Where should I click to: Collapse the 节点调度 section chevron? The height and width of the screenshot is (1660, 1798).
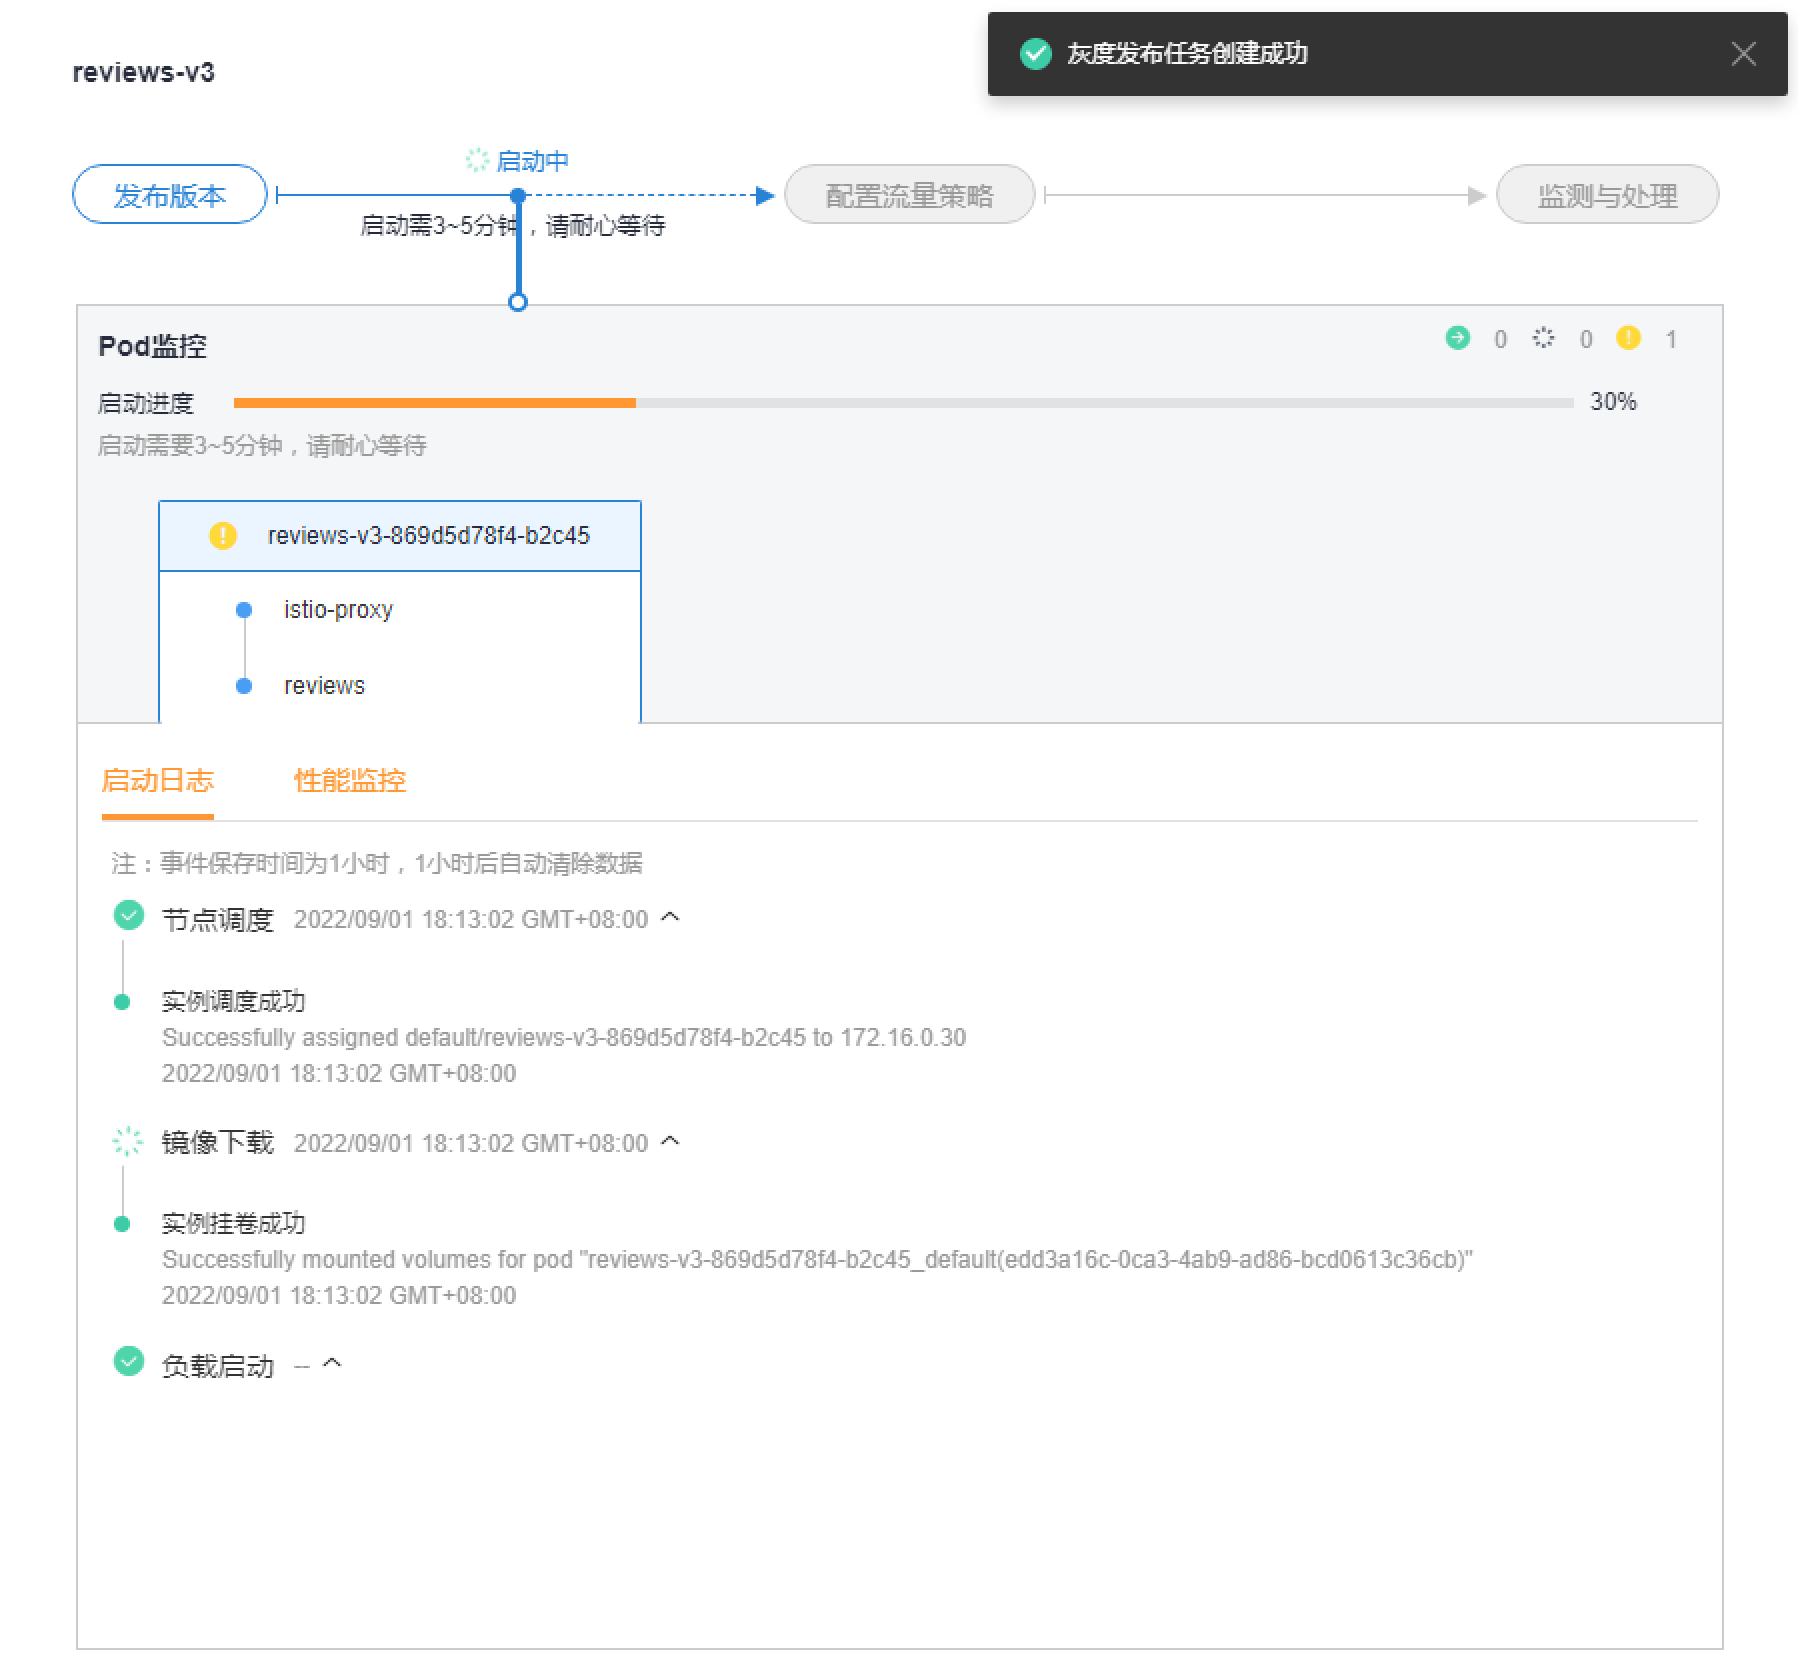671,917
